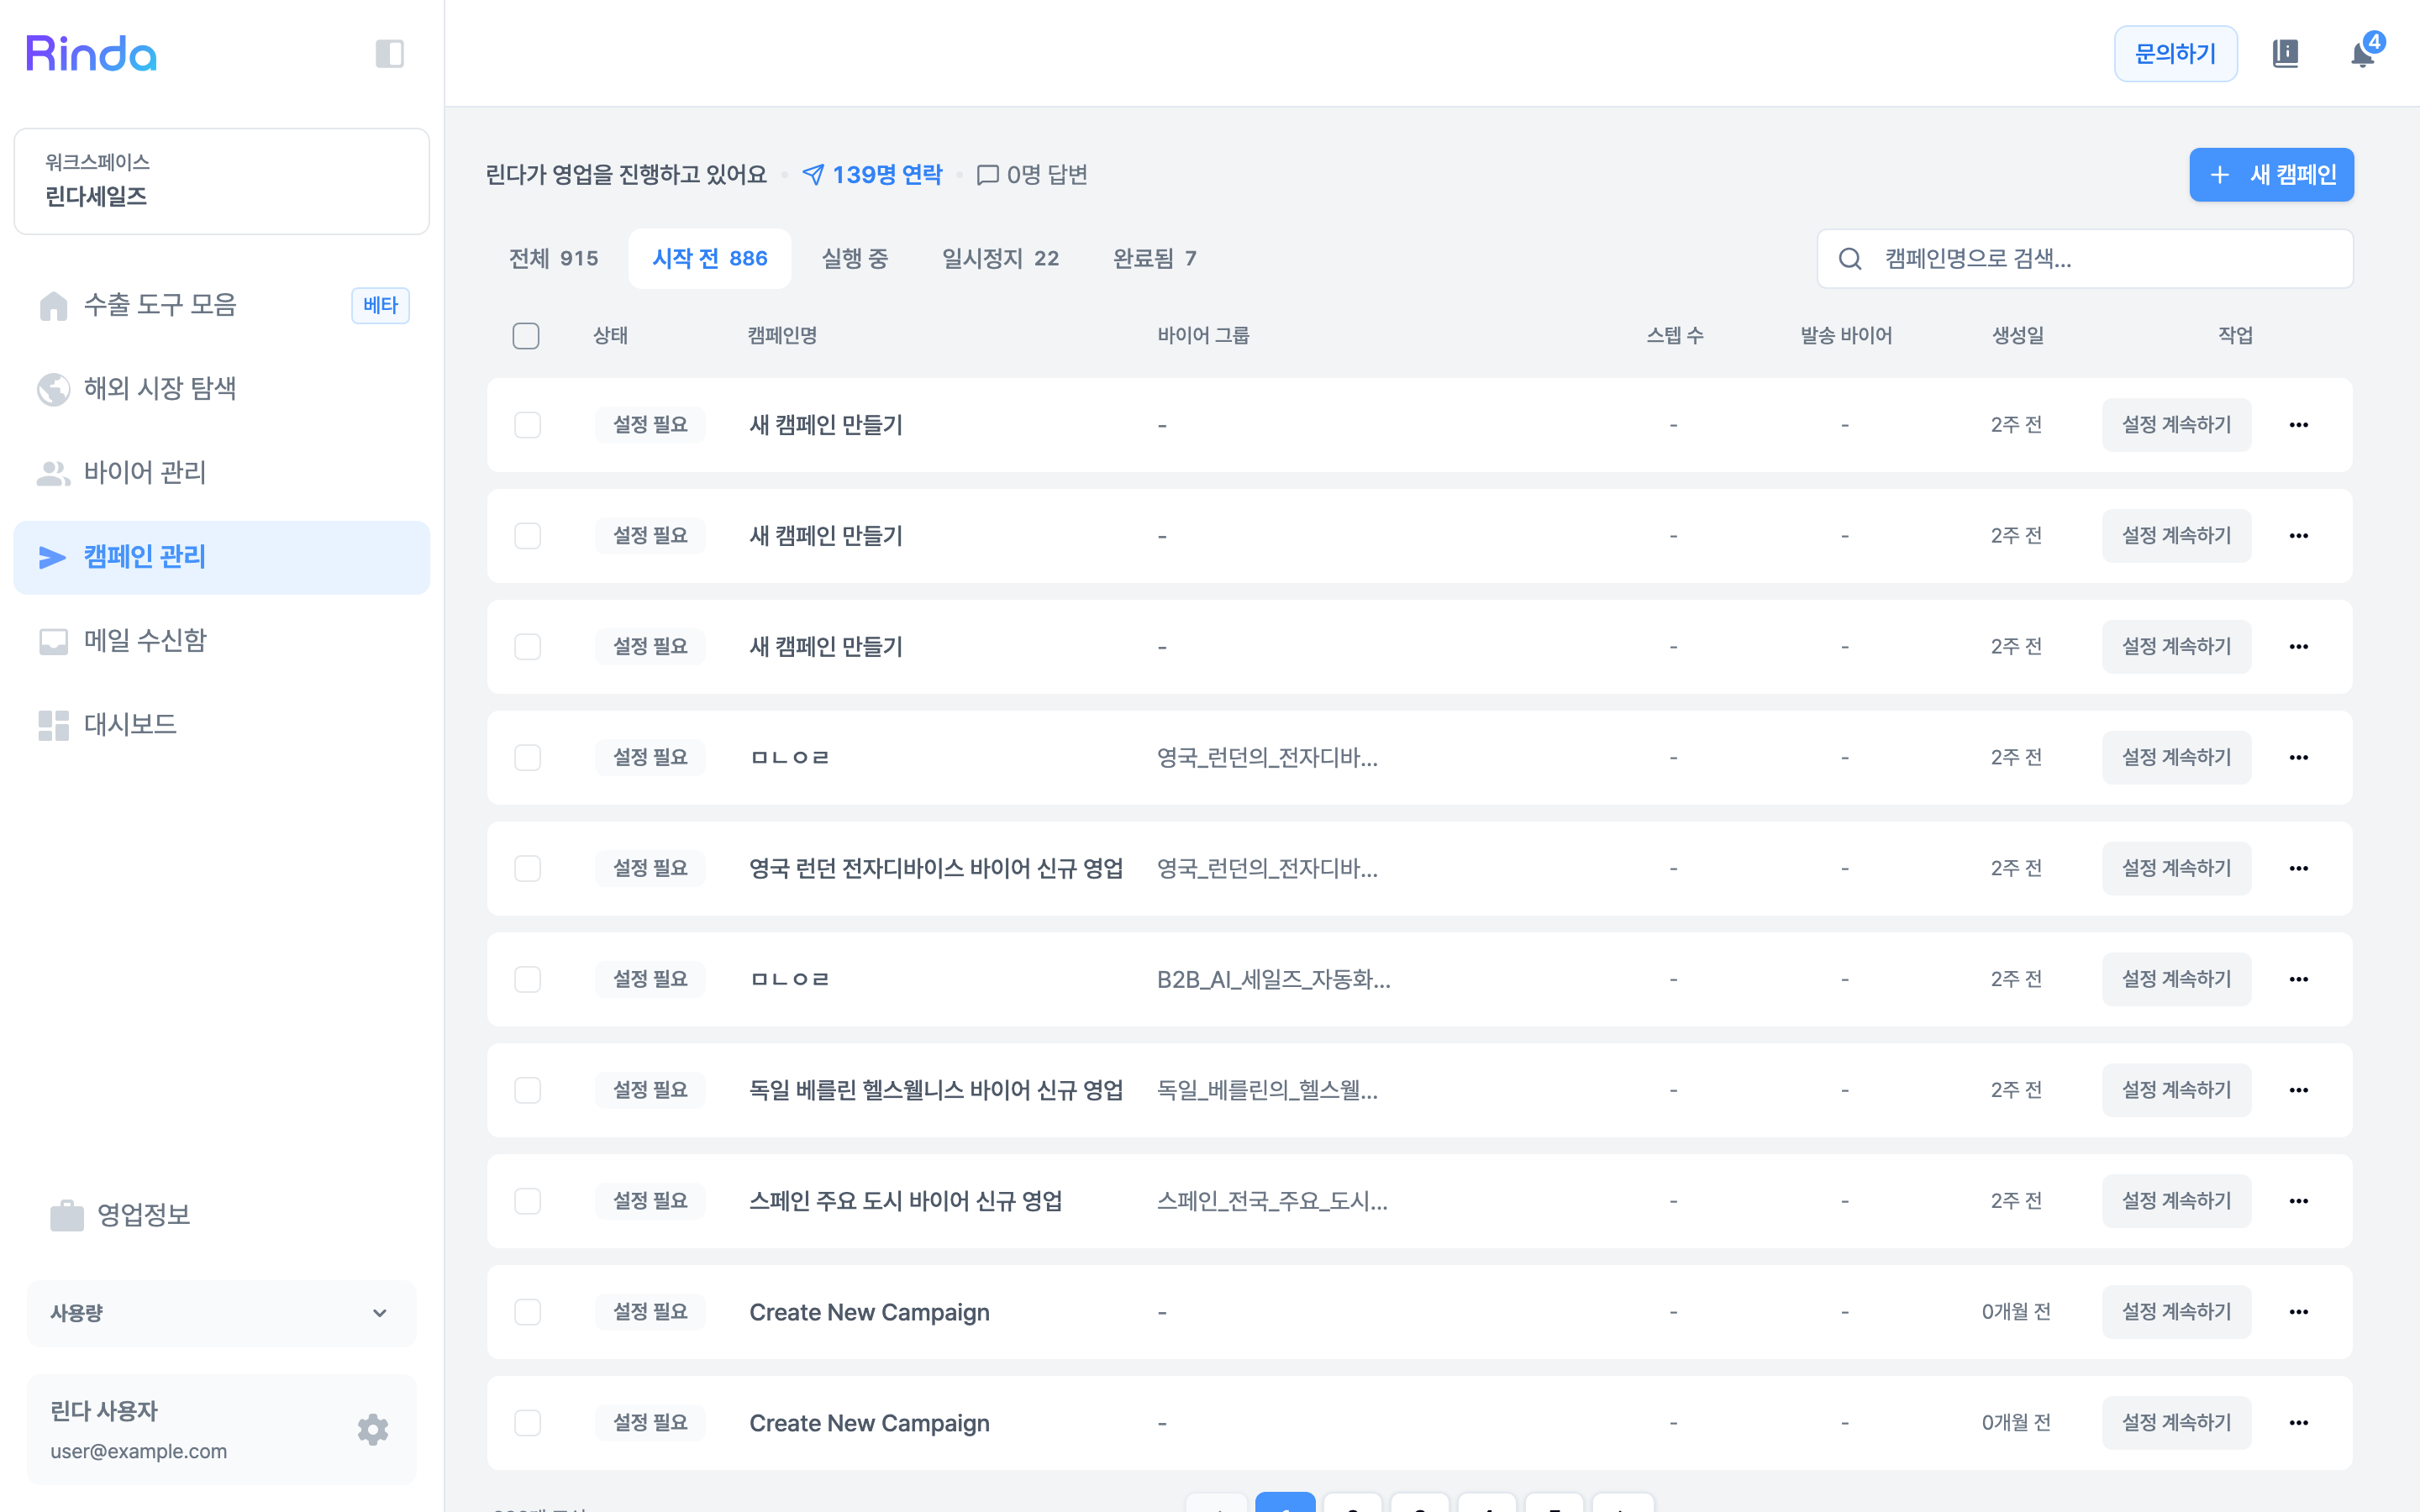The width and height of the screenshot is (2420, 1512).
Task: Collapse the sidebar panel icon
Action: pyautogui.click(x=389, y=53)
